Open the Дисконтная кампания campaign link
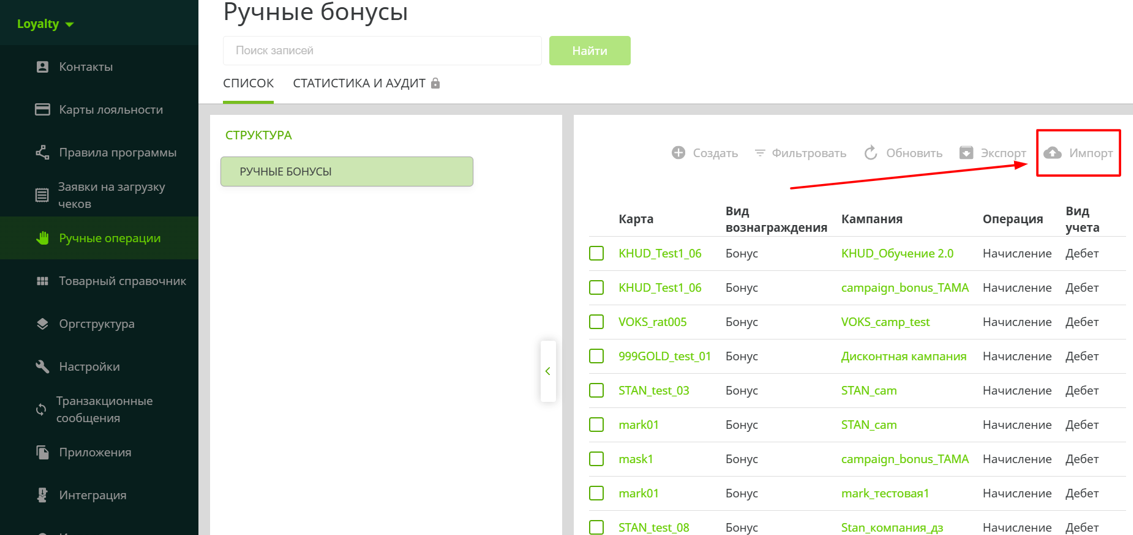The image size is (1133, 535). pos(903,356)
